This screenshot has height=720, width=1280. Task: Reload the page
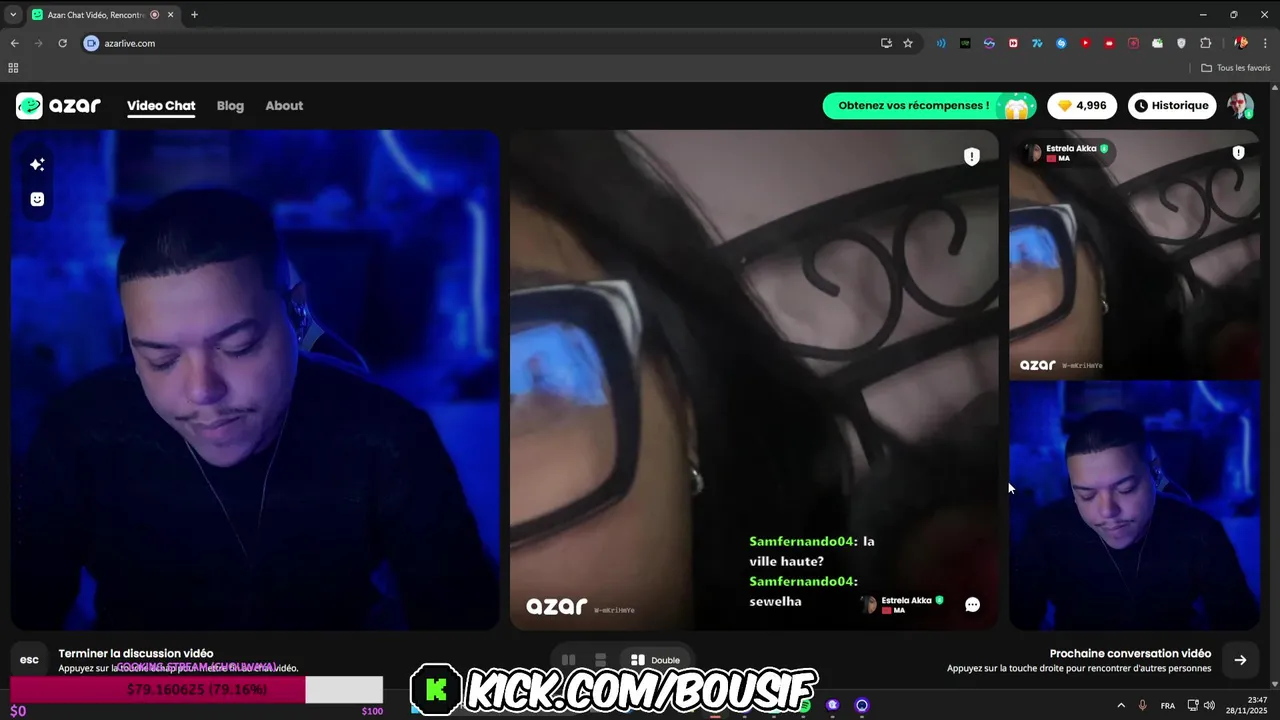(62, 43)
